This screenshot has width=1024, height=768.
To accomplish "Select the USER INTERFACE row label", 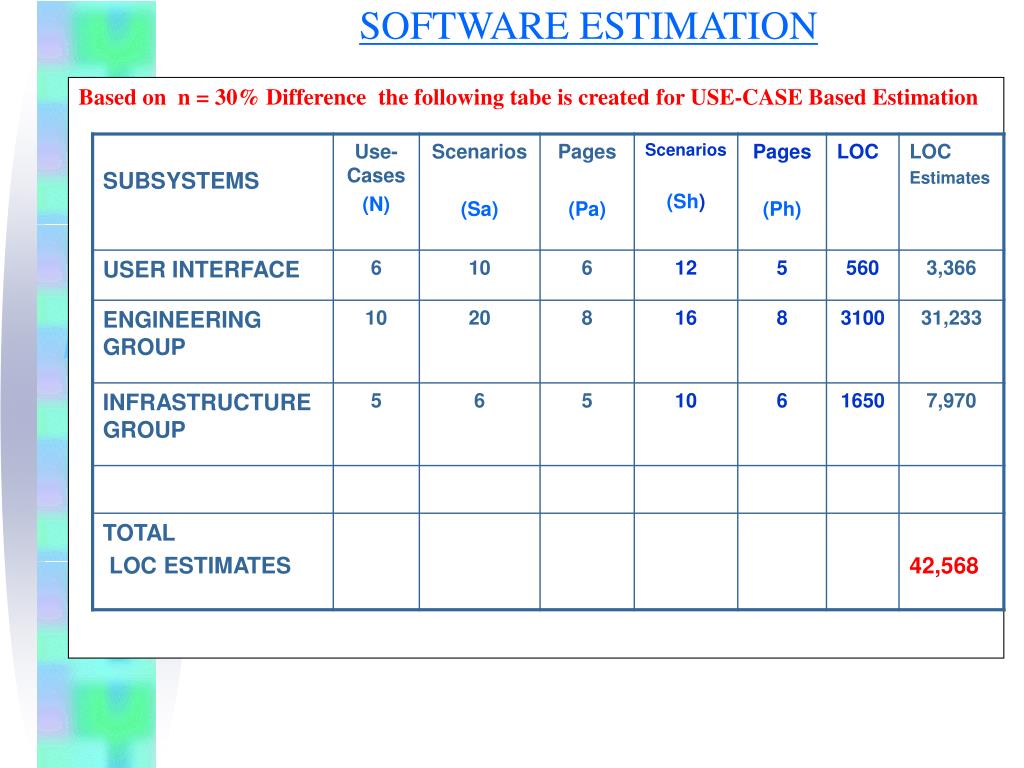I will point(201,270).
